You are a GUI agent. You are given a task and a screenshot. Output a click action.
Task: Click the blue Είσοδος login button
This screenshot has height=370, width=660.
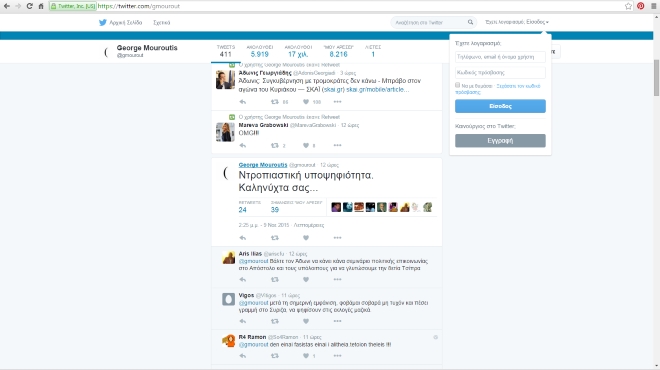[500, 106]
